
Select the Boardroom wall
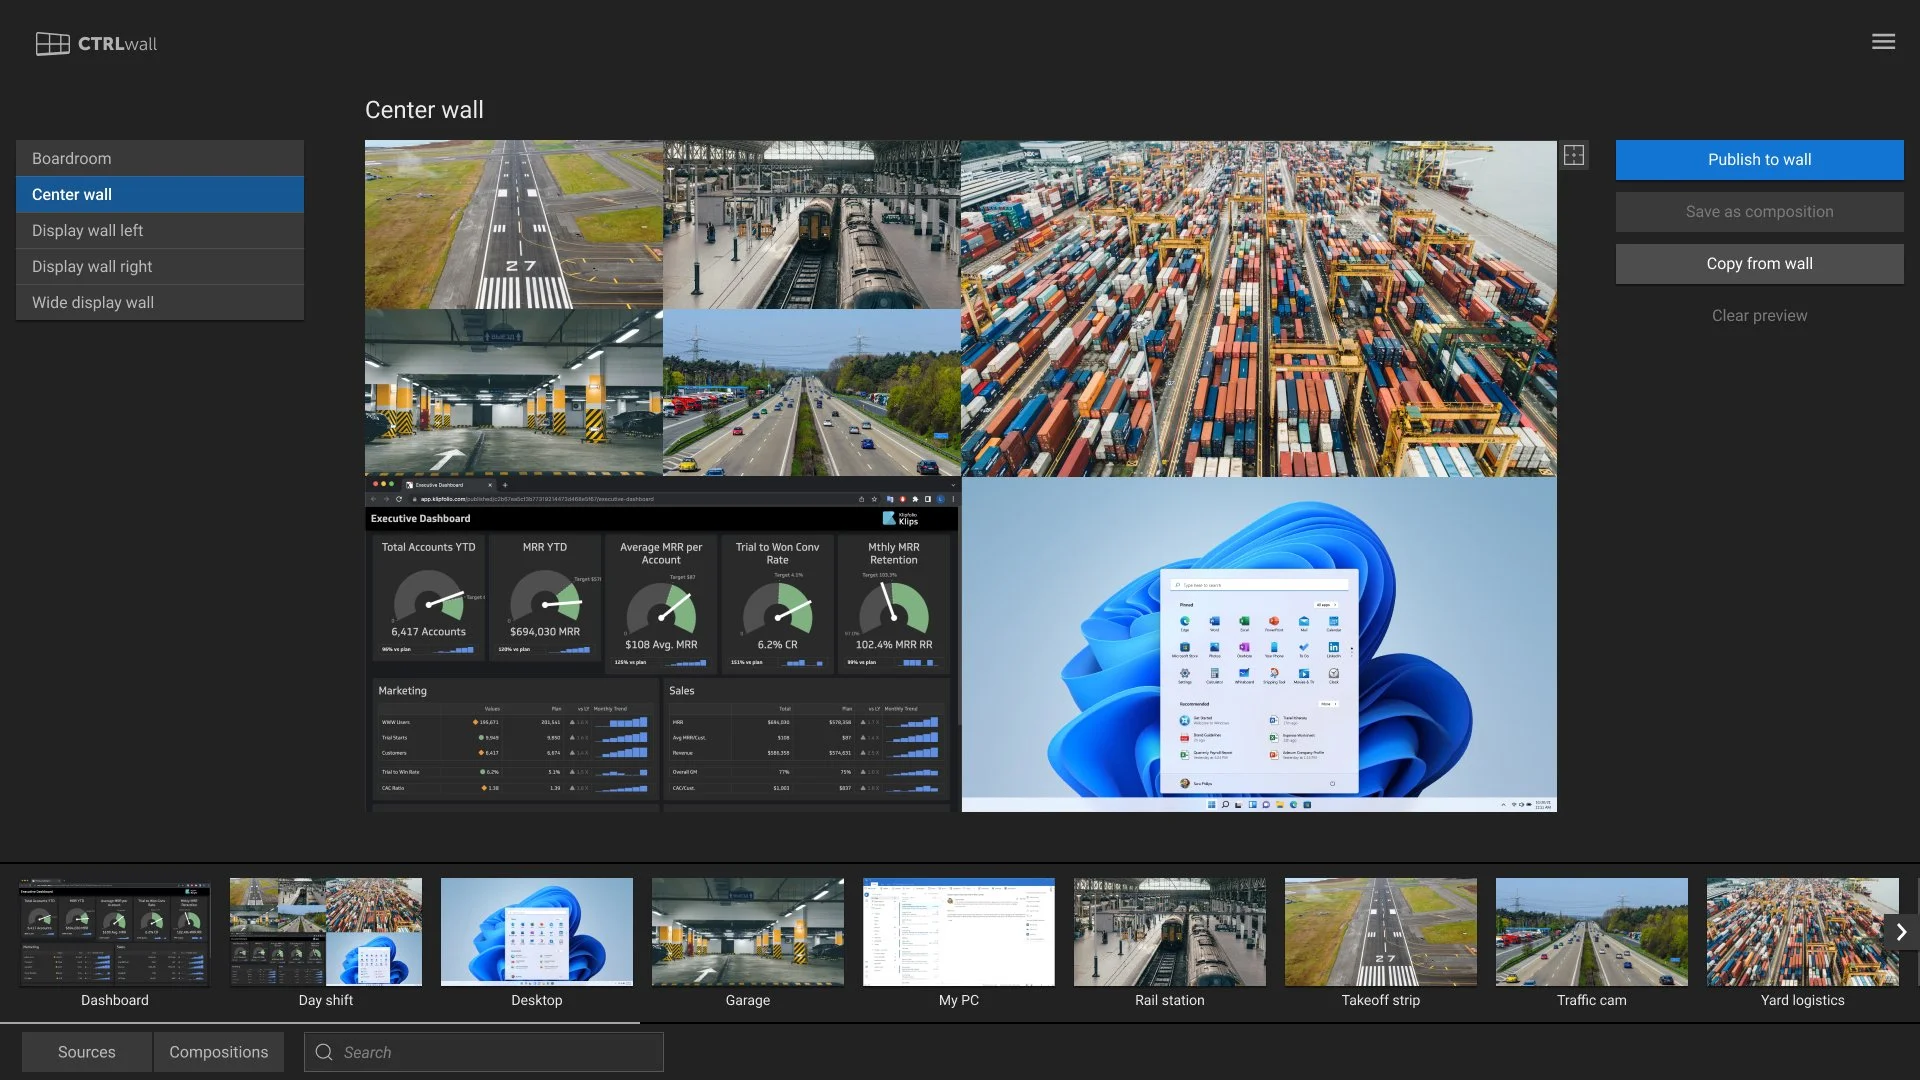coord(160,158)
